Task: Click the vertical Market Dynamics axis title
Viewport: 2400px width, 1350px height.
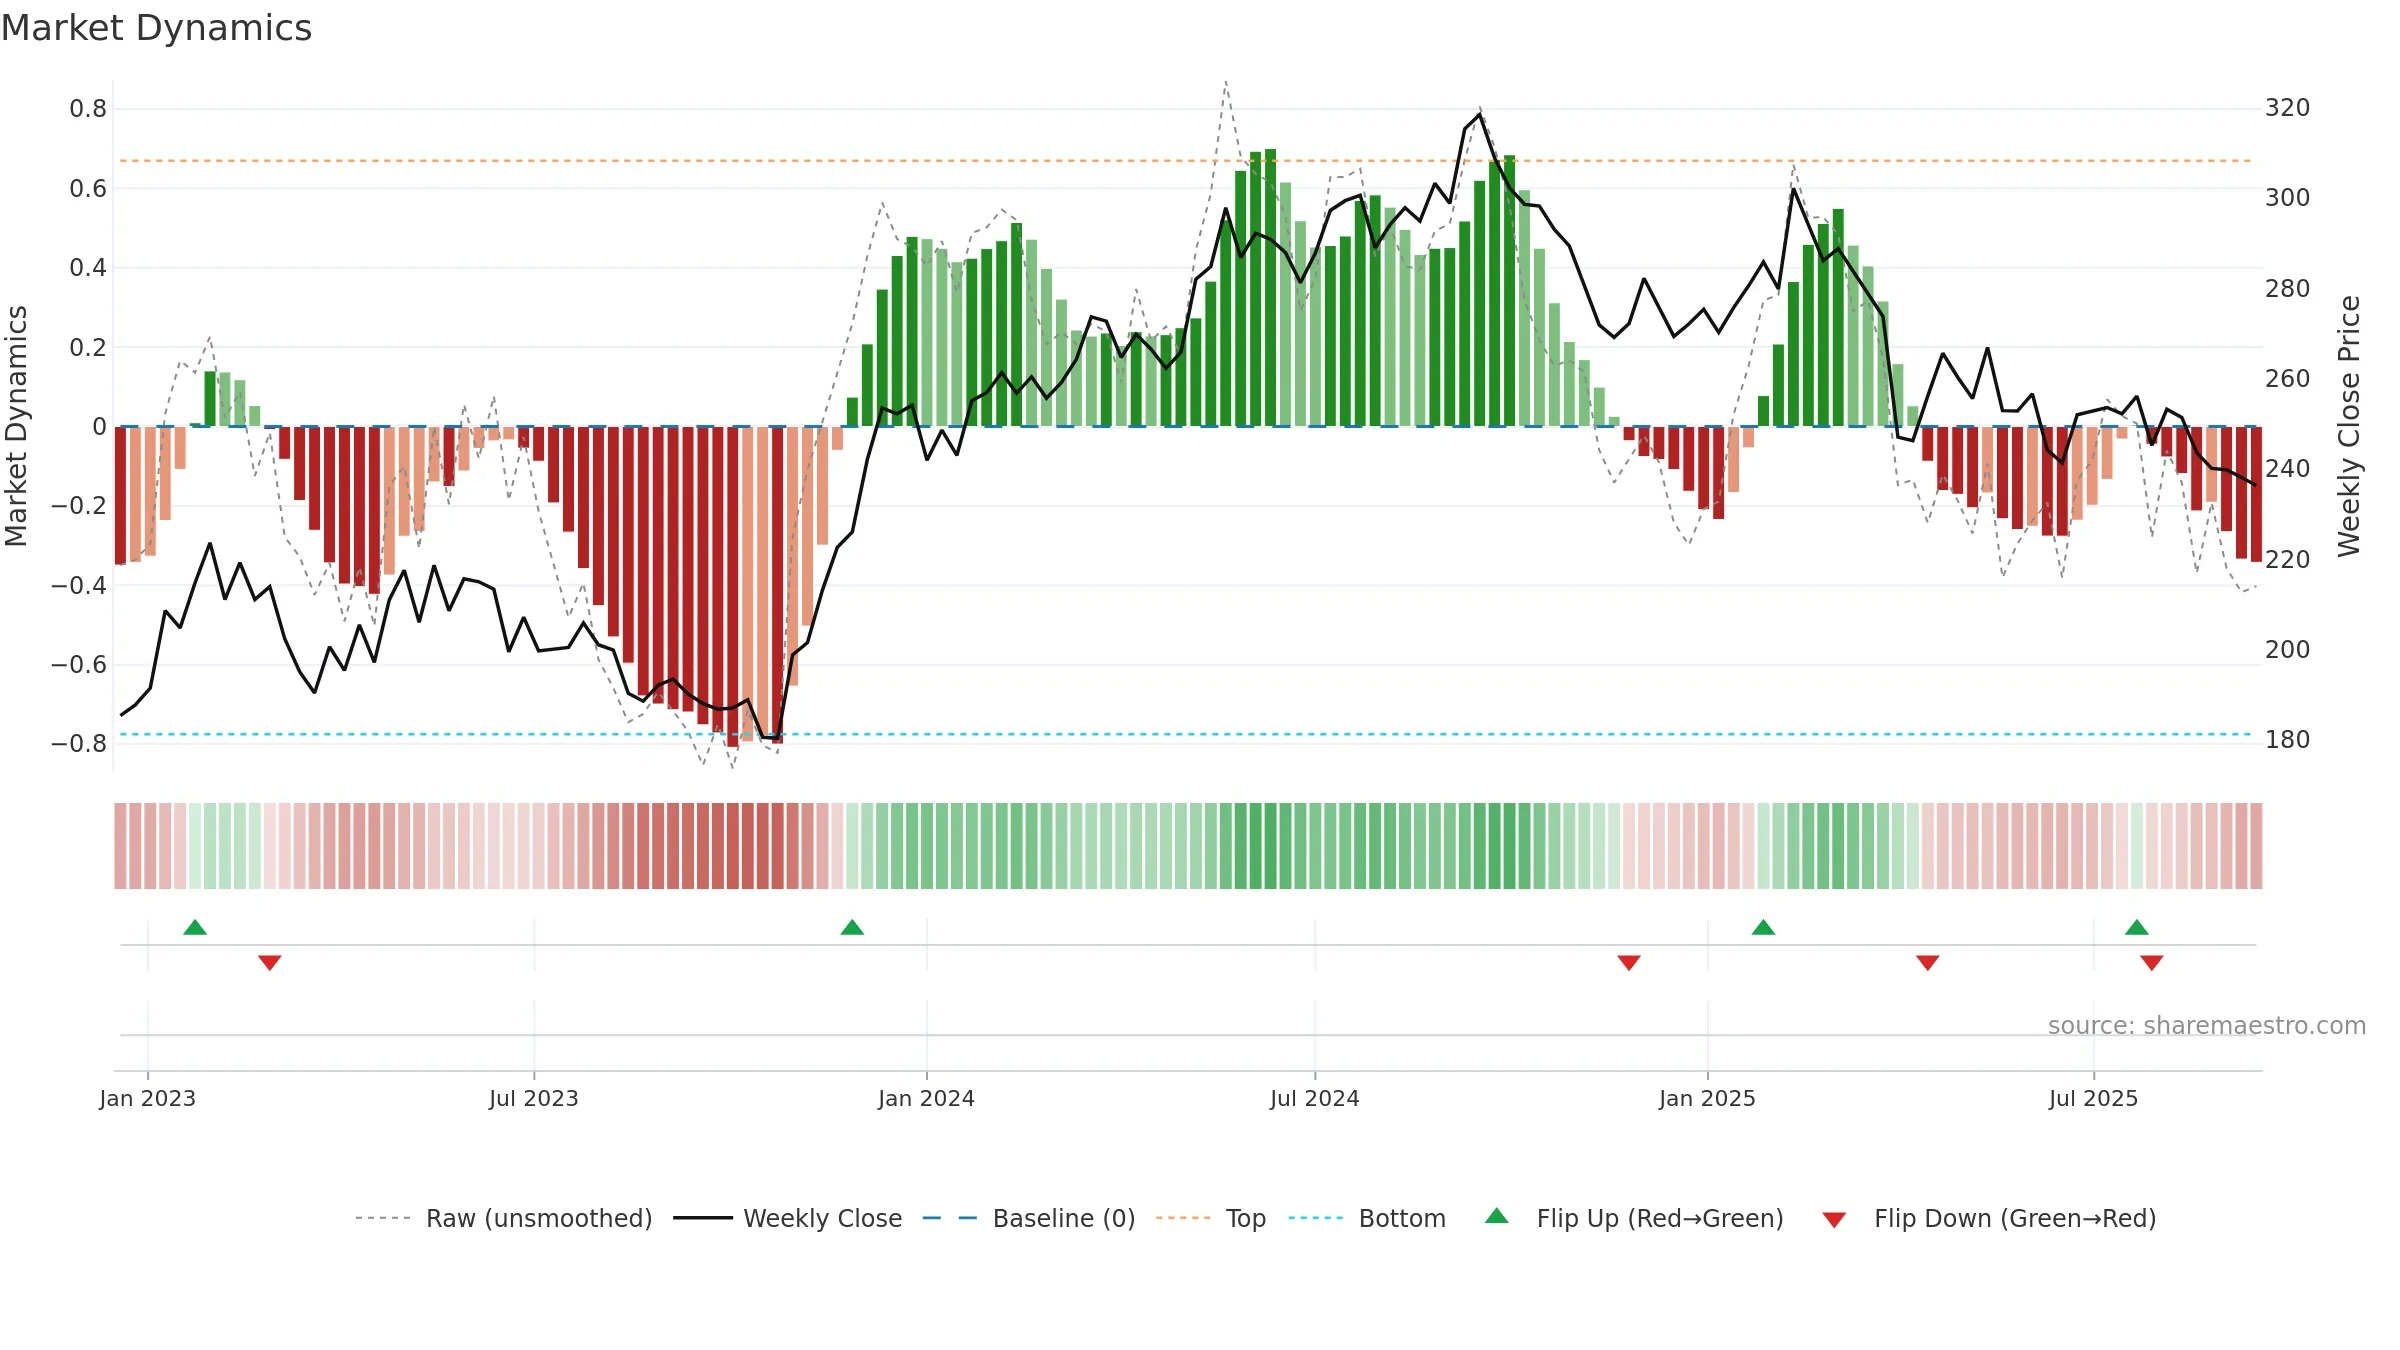Action: click(16, 426)
